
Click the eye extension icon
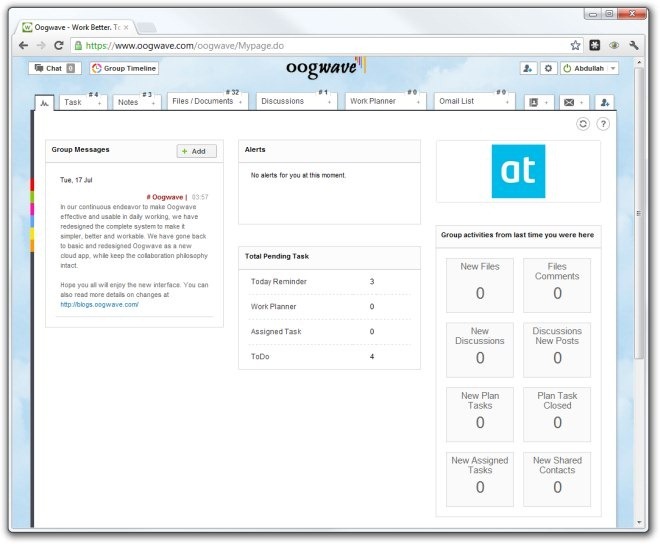point(614,45)
